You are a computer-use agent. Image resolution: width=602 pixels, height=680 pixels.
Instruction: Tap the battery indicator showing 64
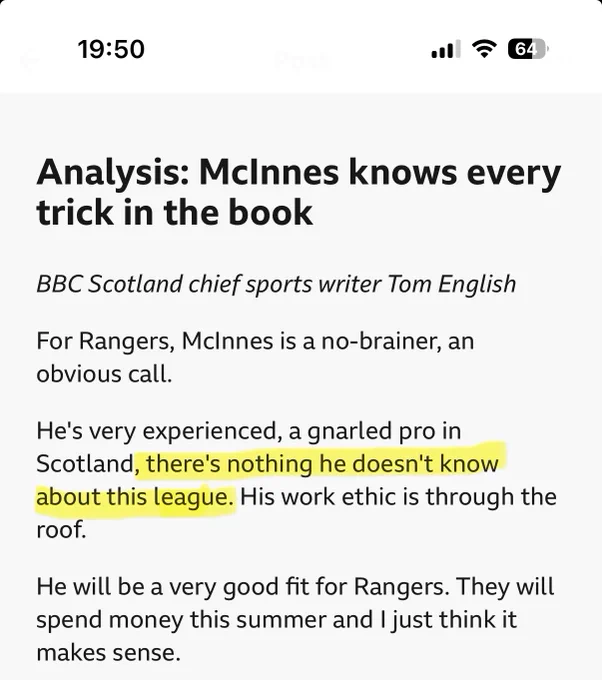click(x=528, y=49)
